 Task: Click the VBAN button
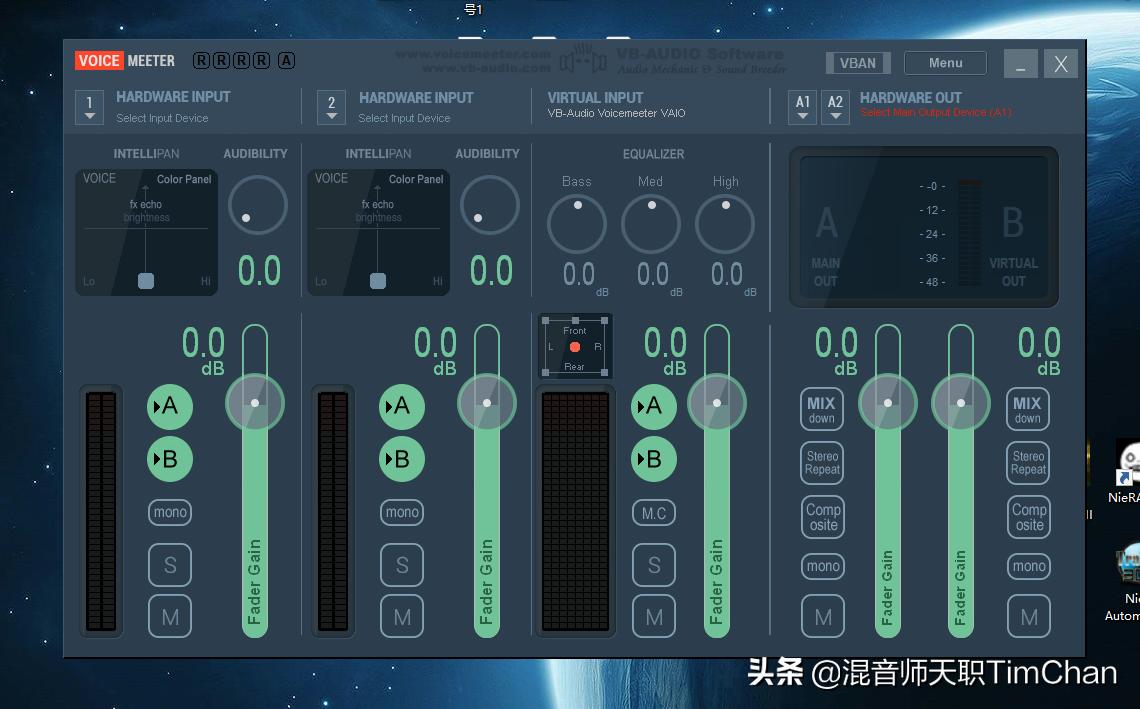tap(857, 62)
